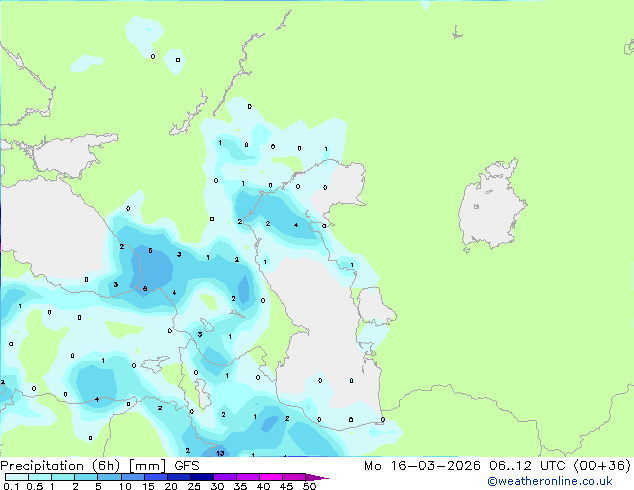
Task: Open the weatheronline.co.uk copyright link
Action: 550,481
